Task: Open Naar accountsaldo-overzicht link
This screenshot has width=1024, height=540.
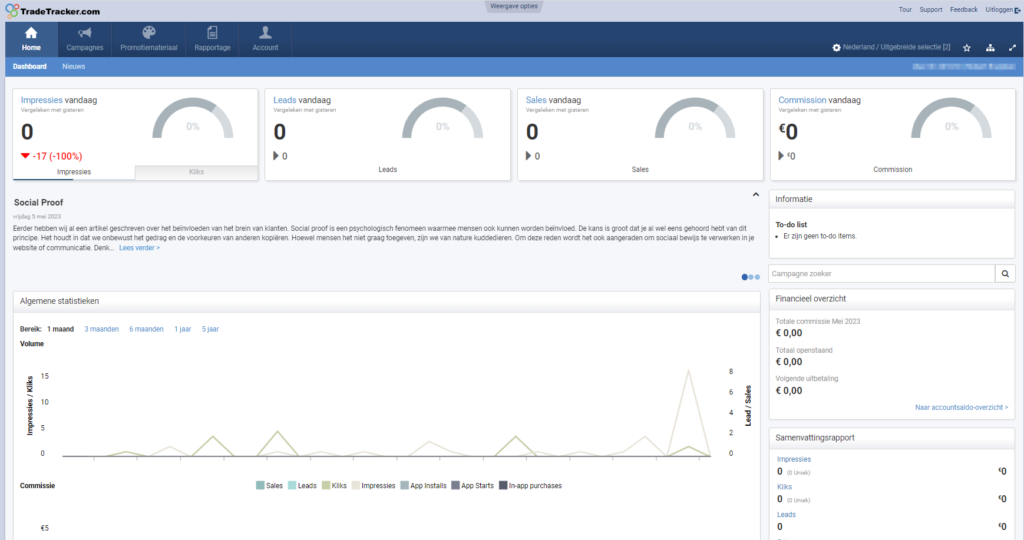Action: [961, 408]
